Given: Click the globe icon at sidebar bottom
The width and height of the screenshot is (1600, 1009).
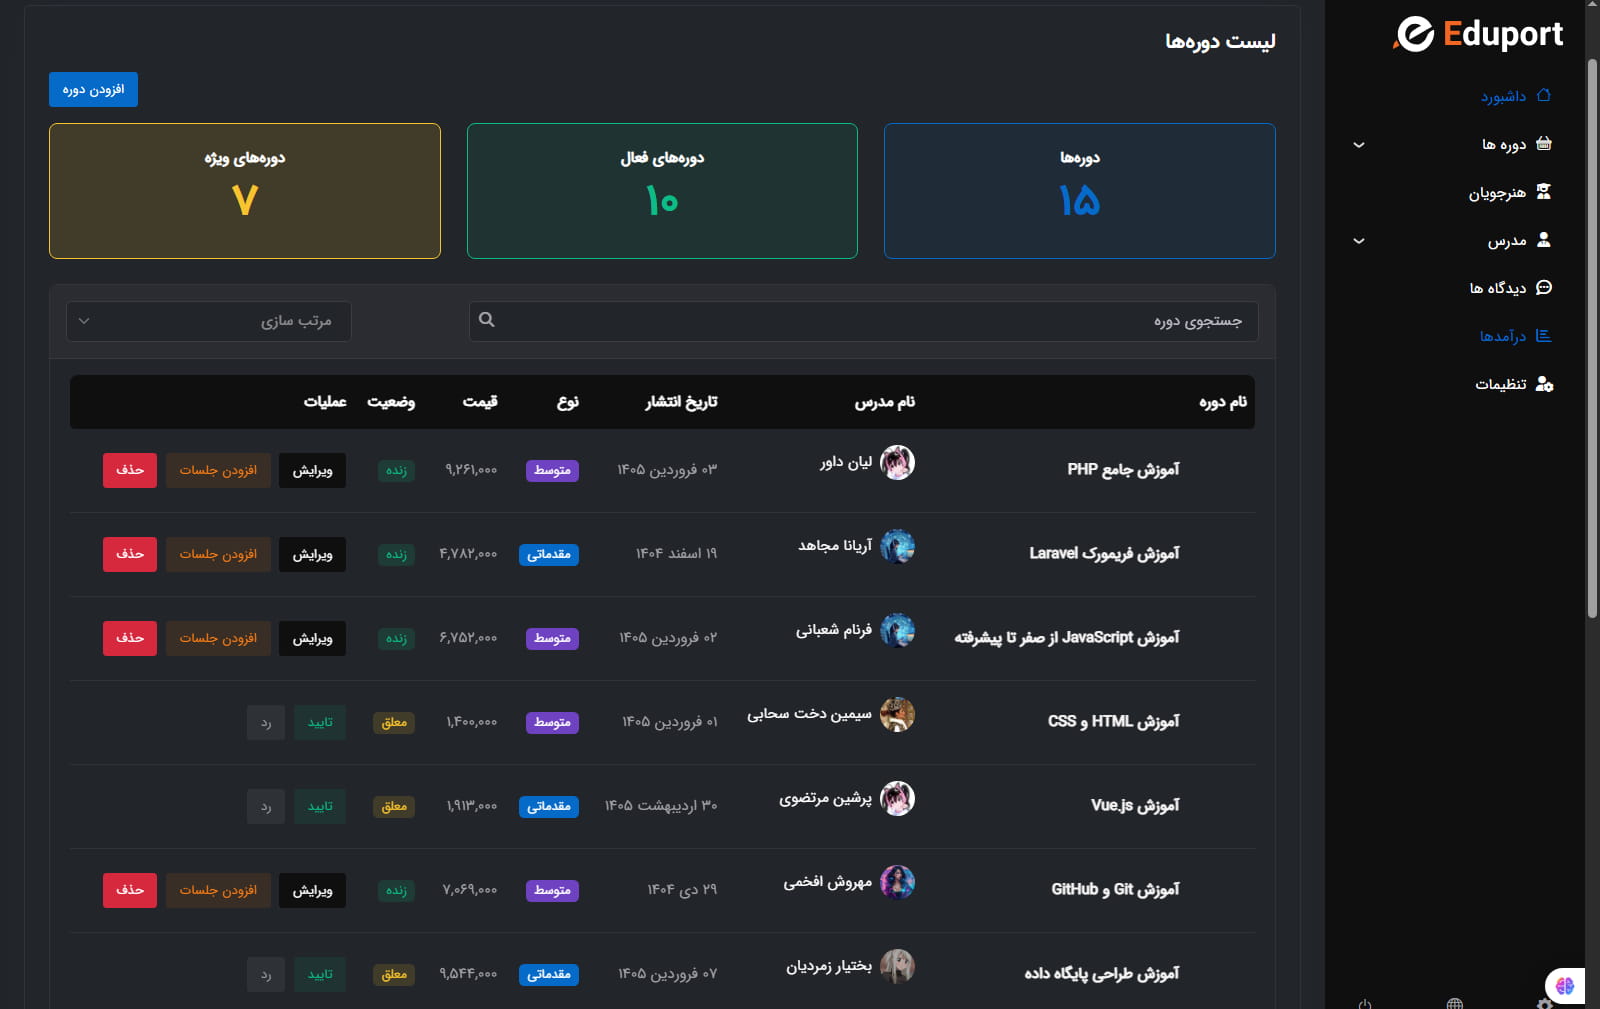Looking at the screenshot, I should pos(1455,1003).
